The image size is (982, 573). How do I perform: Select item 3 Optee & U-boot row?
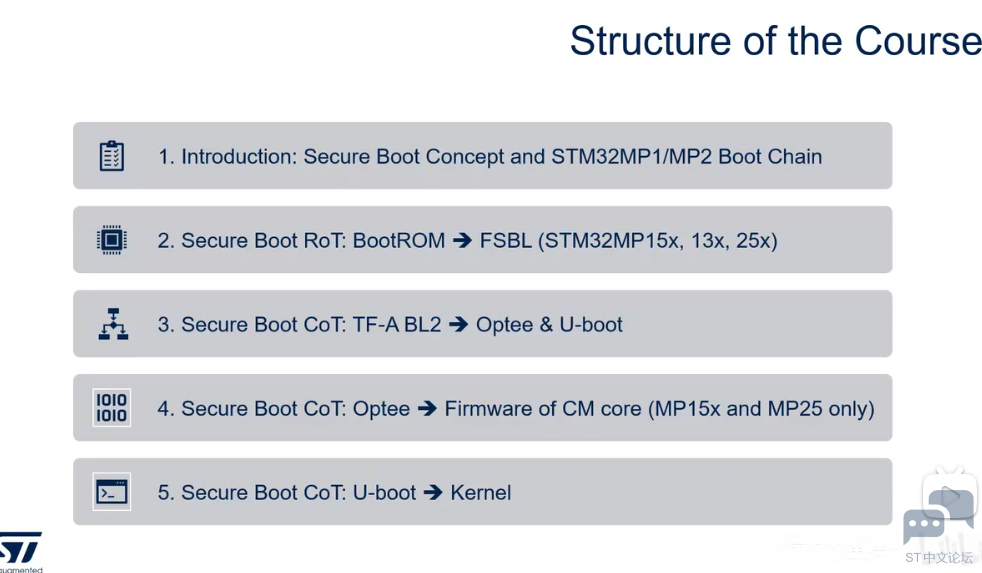[x=482, y=324]
